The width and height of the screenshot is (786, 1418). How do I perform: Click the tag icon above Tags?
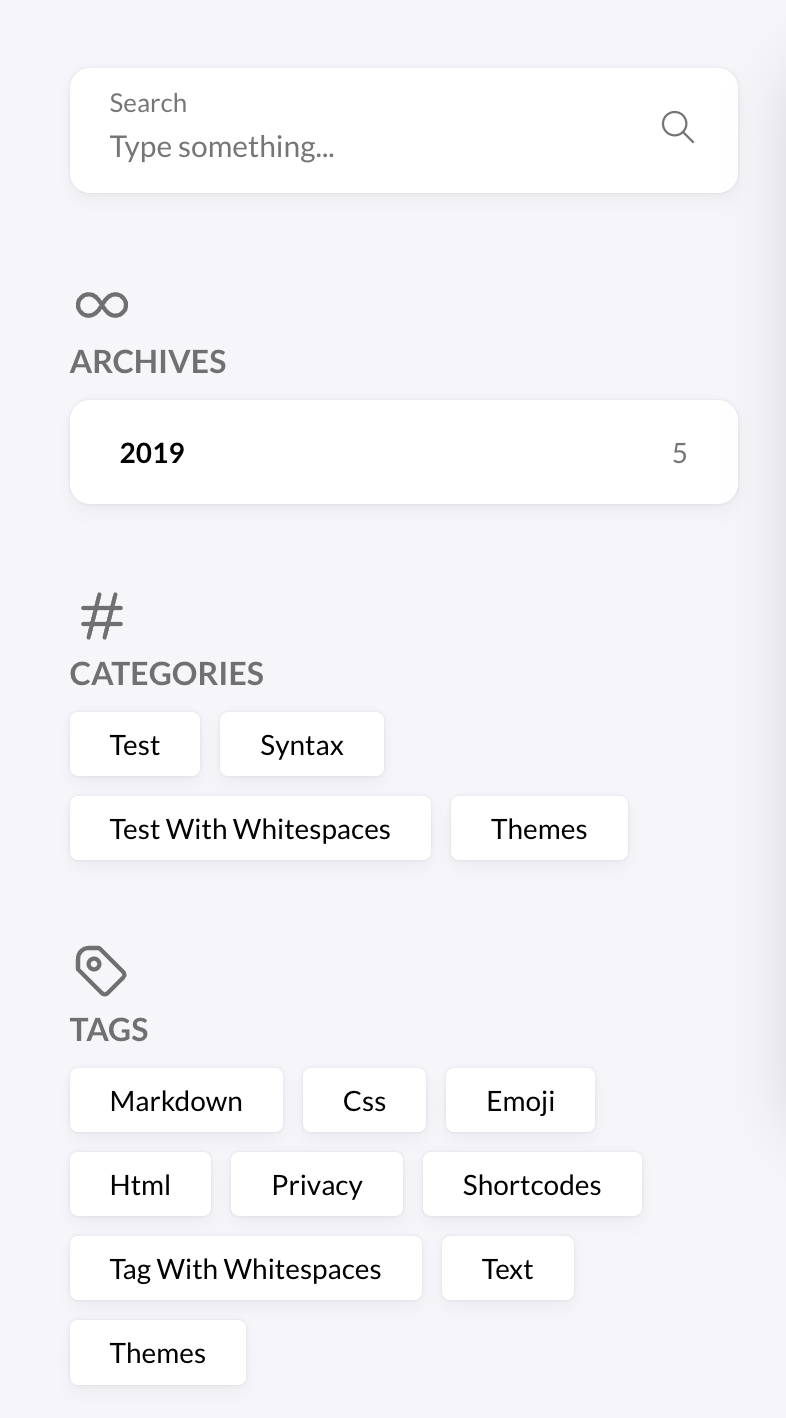tap(101, 971)
